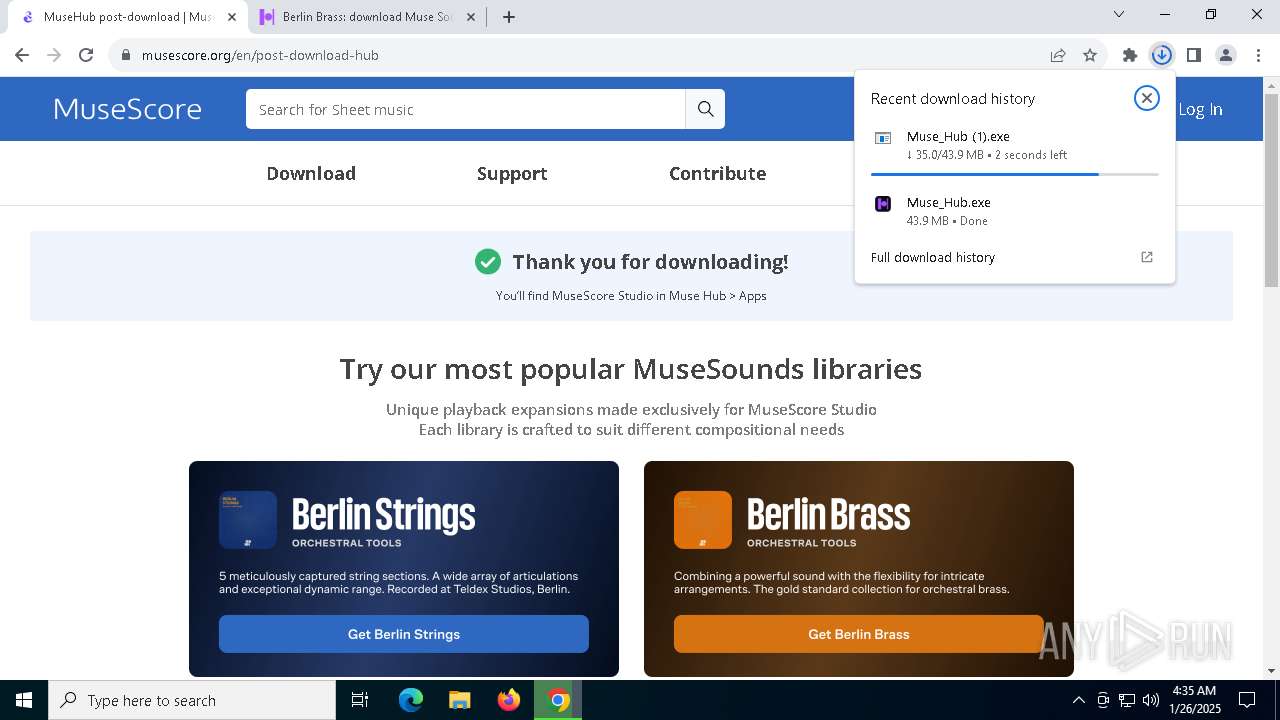This screenshot has height=720, width=1280.
Task: Click the MuseScore logo
Action: pyautogui.click(x=127, y=108)
